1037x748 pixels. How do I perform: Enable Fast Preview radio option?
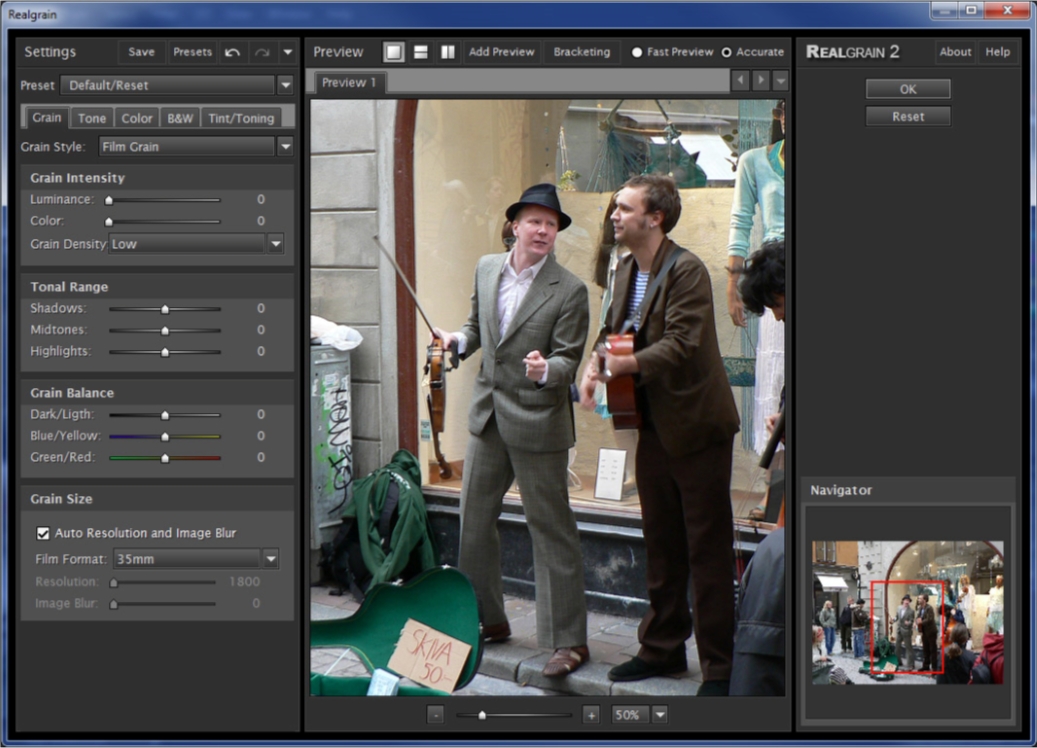pyautogui.click(x=637, y=52)
